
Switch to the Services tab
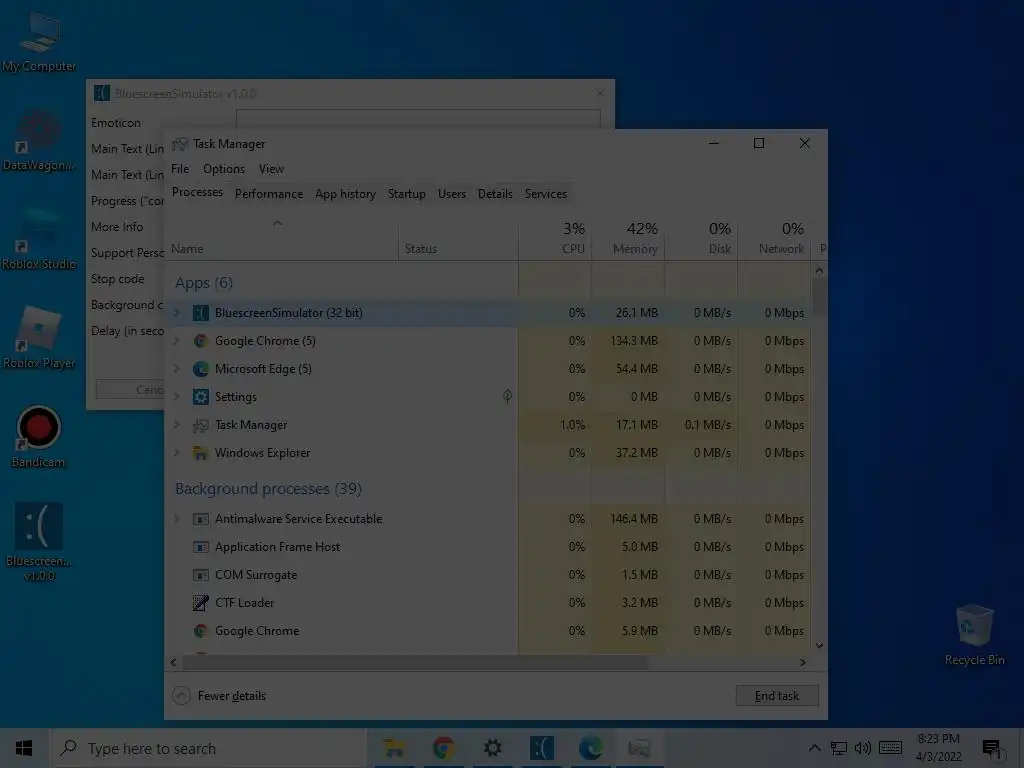pos(546,194)
